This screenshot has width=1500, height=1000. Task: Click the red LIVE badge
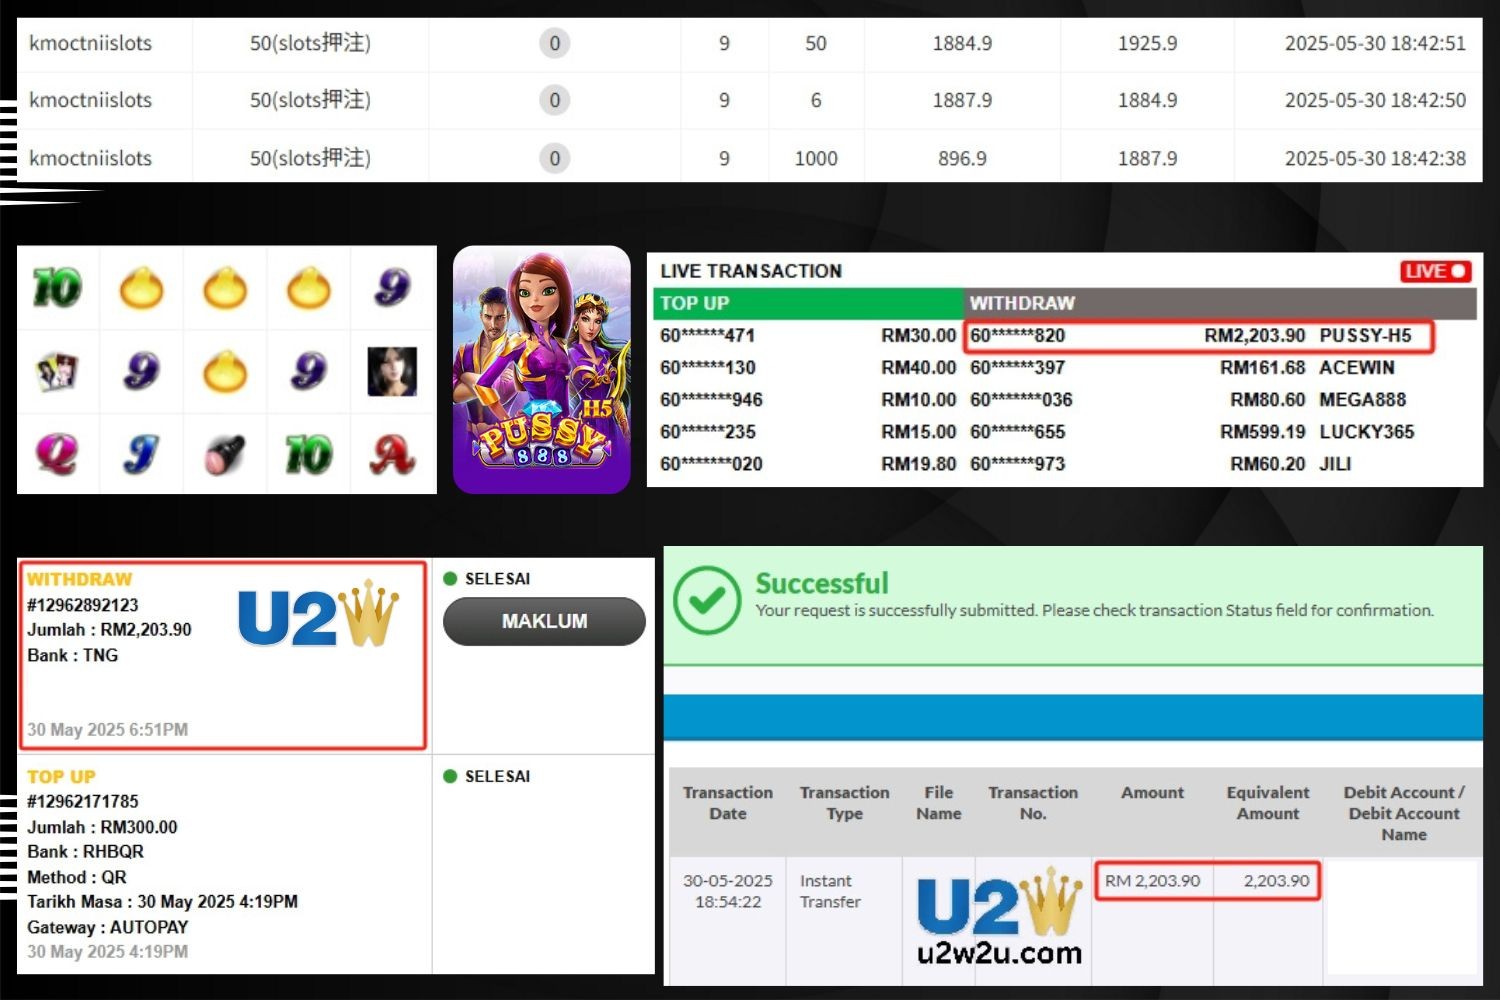pos(1435,271)
